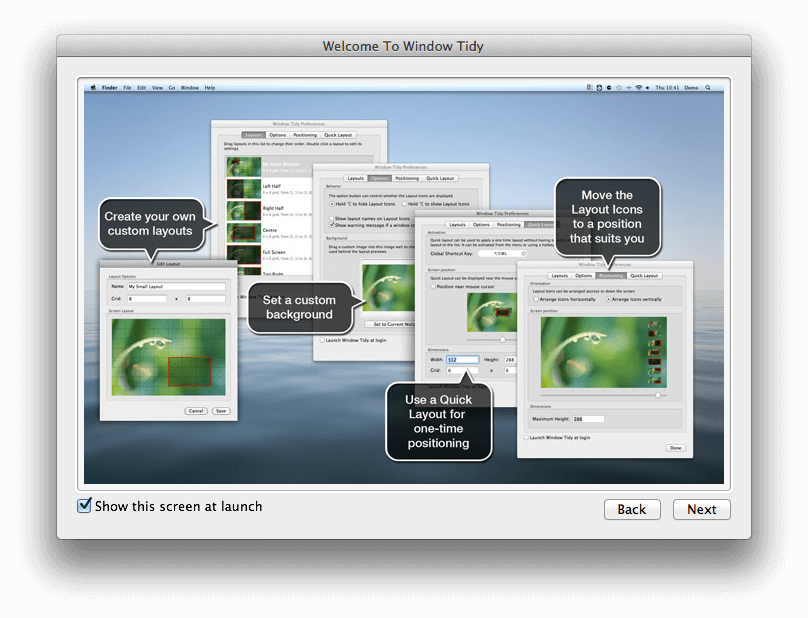
Task: Go Back to the previous welcome page
Action: pos(632,509)
